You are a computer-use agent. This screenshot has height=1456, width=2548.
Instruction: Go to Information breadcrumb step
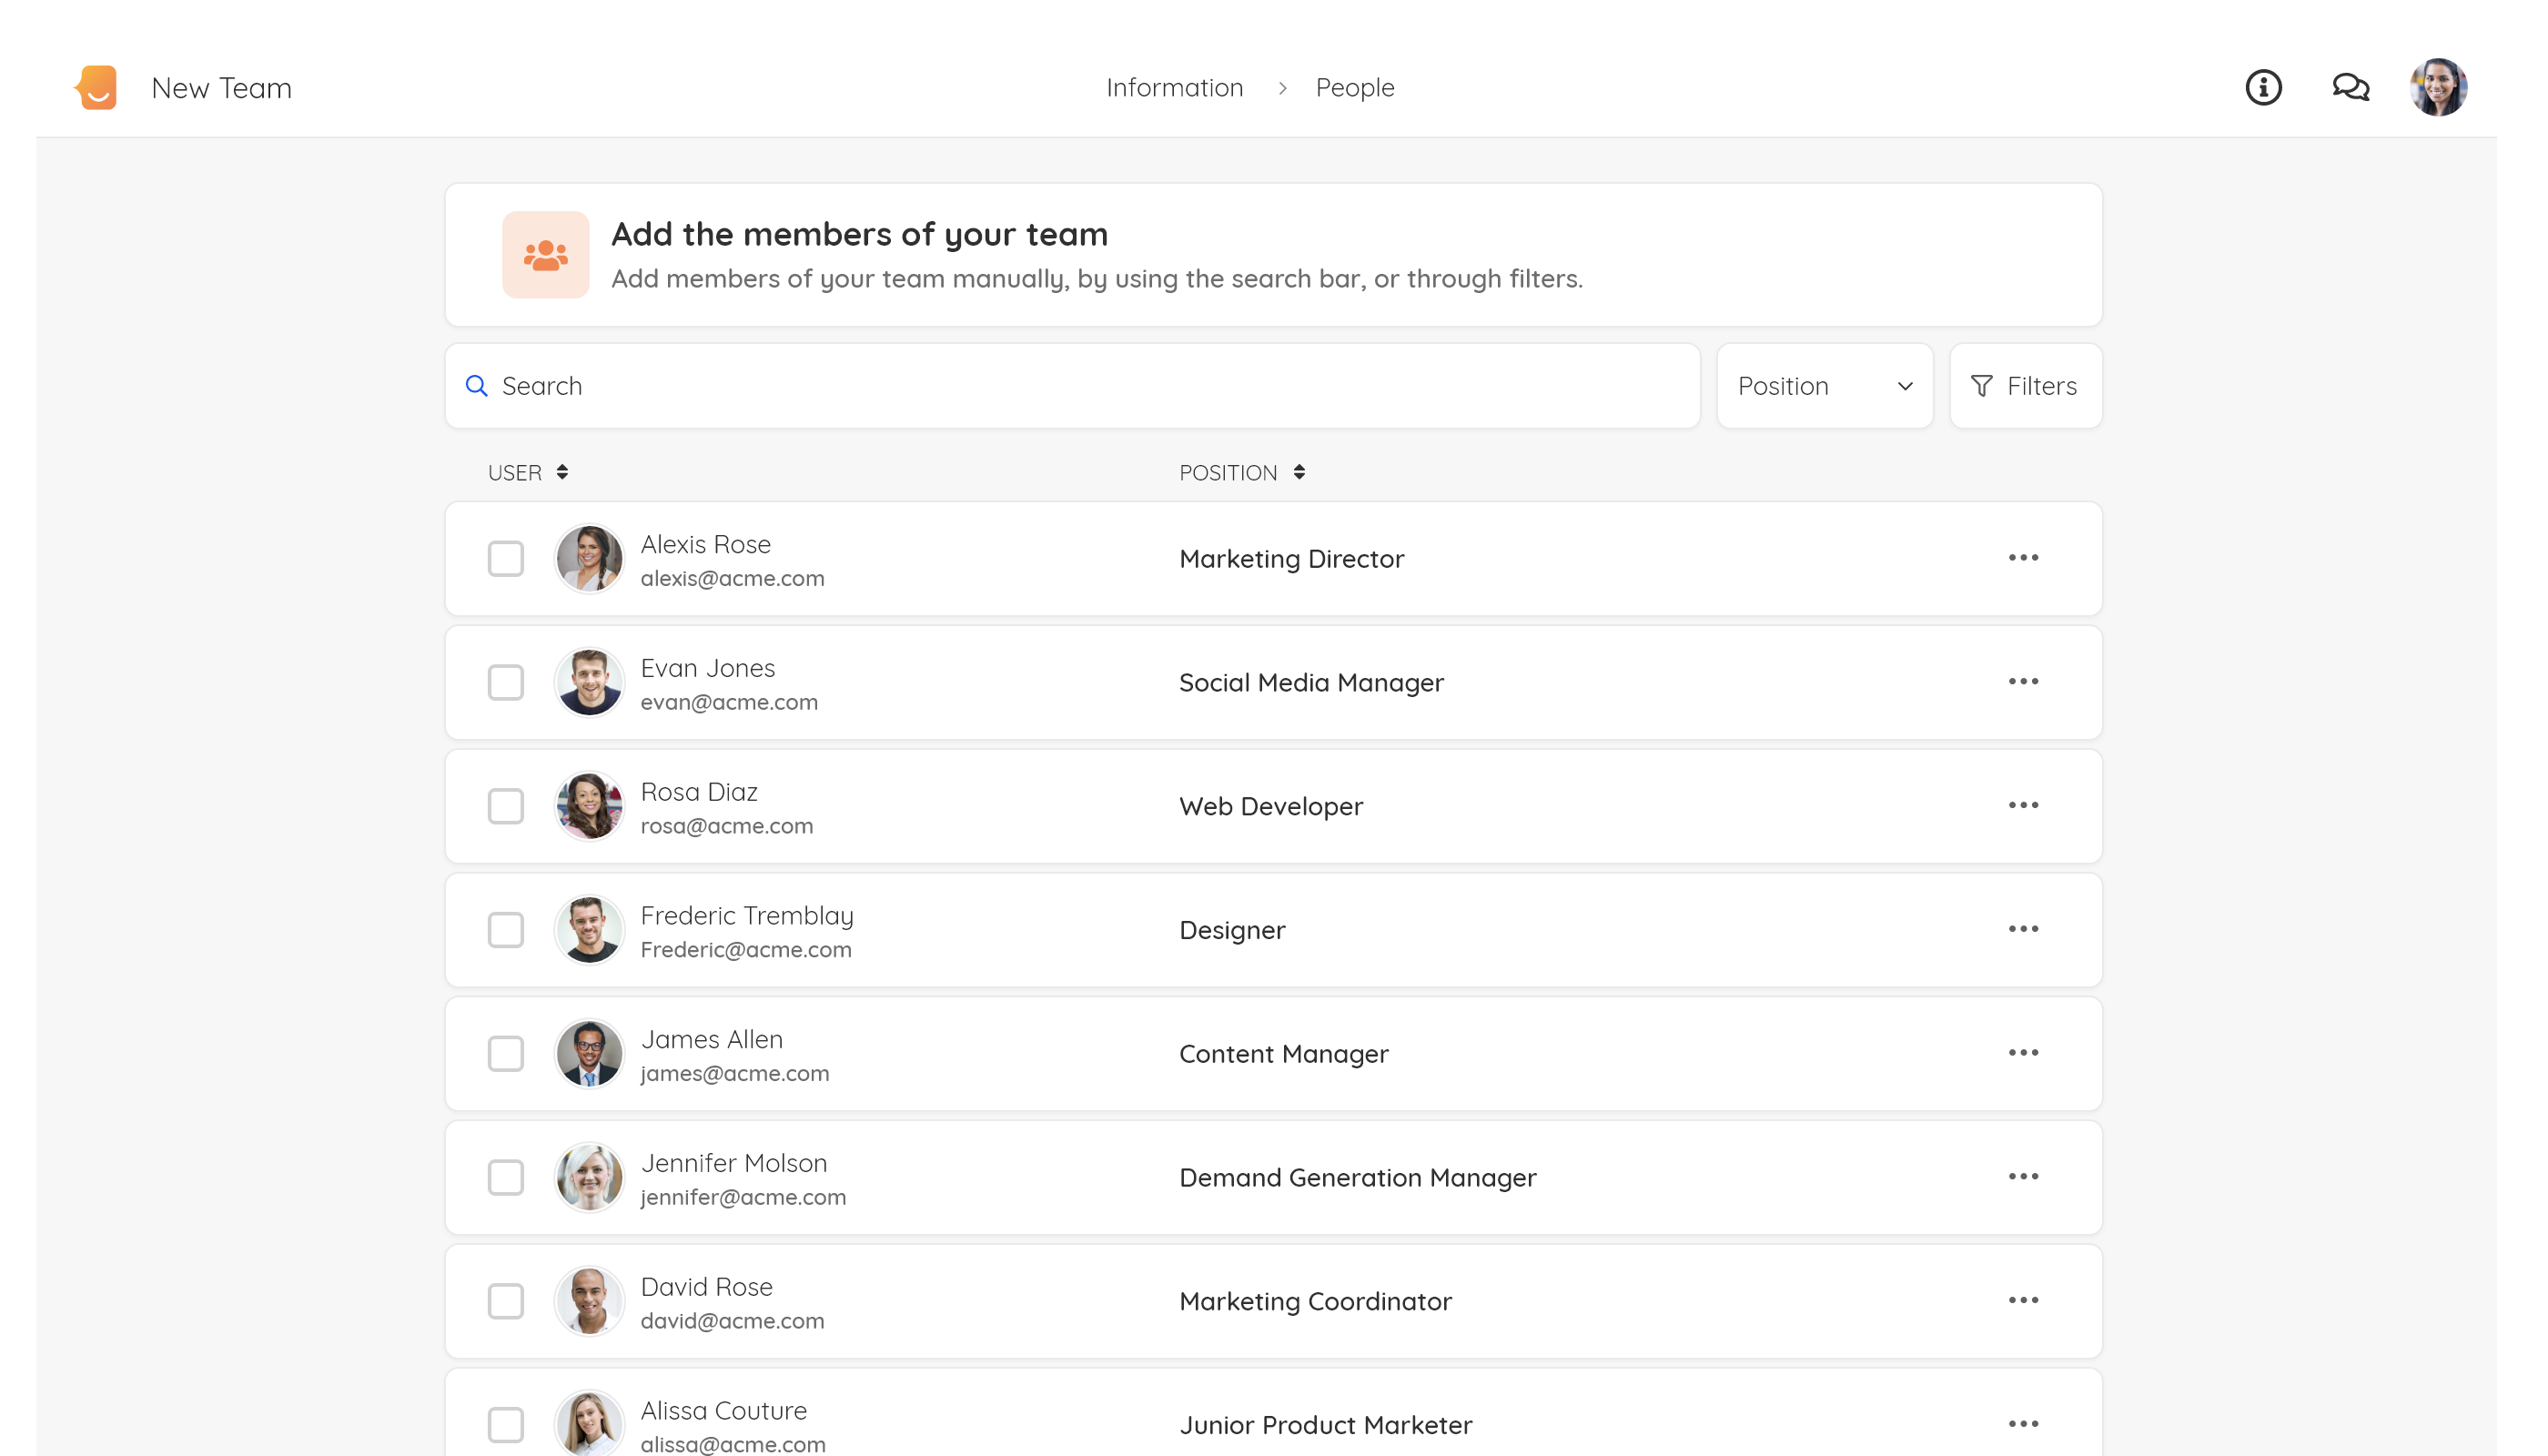[1174, 88]
